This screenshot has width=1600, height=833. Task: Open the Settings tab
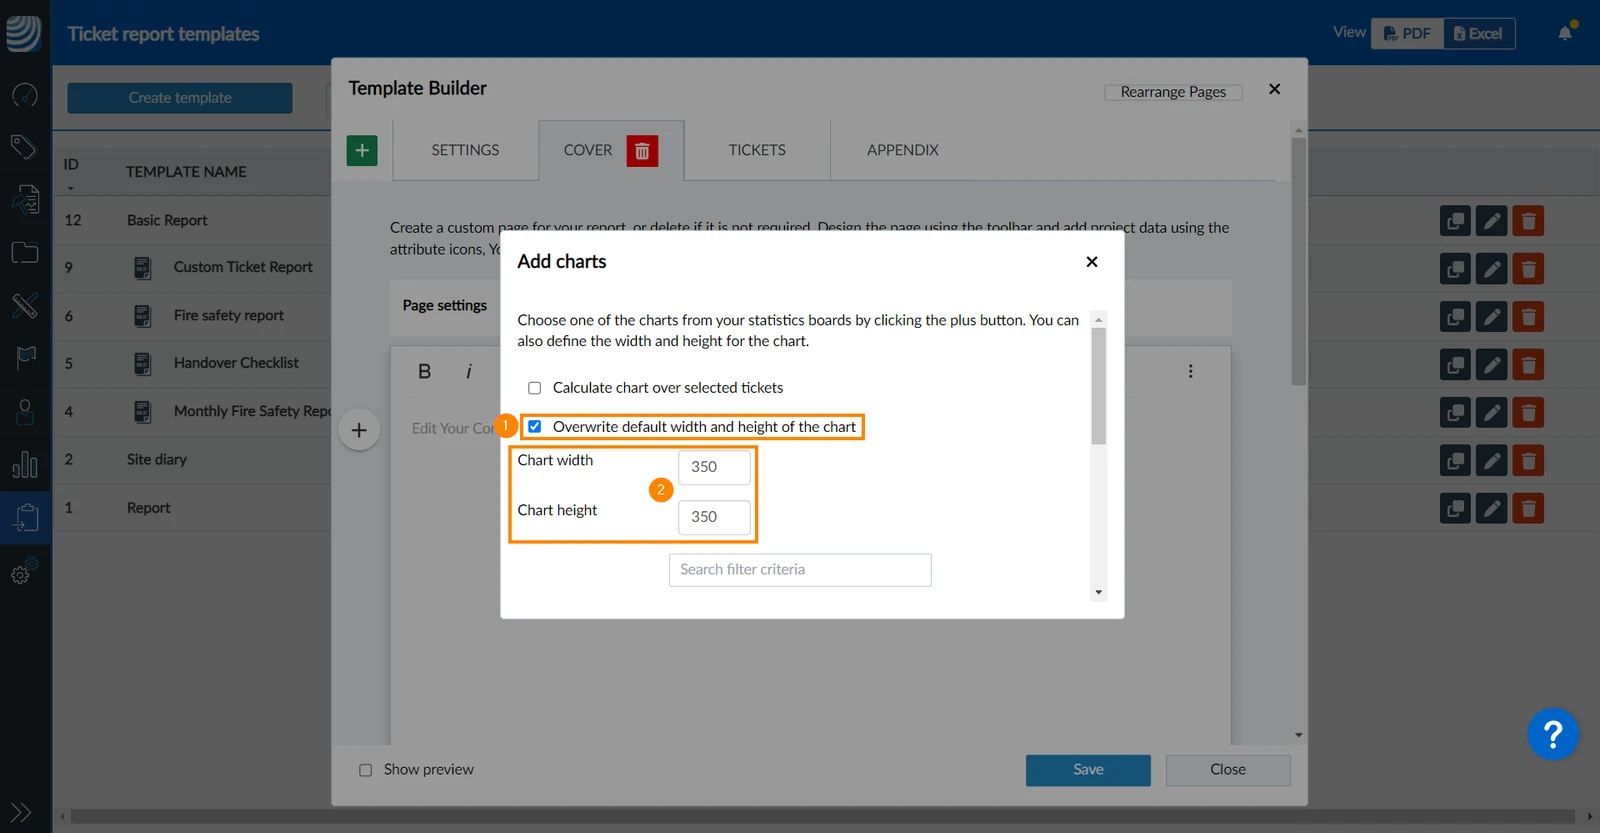pyautogui.click(x=465, y=150)
